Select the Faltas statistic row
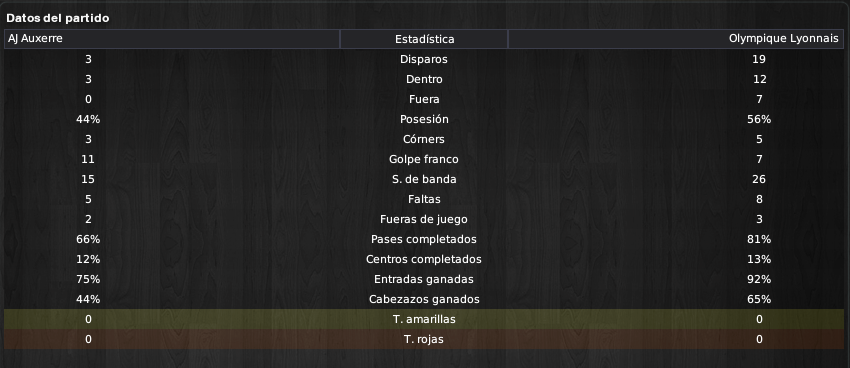Image resolution: width=850 pixels, height=368 pixels. click(424, 199)
